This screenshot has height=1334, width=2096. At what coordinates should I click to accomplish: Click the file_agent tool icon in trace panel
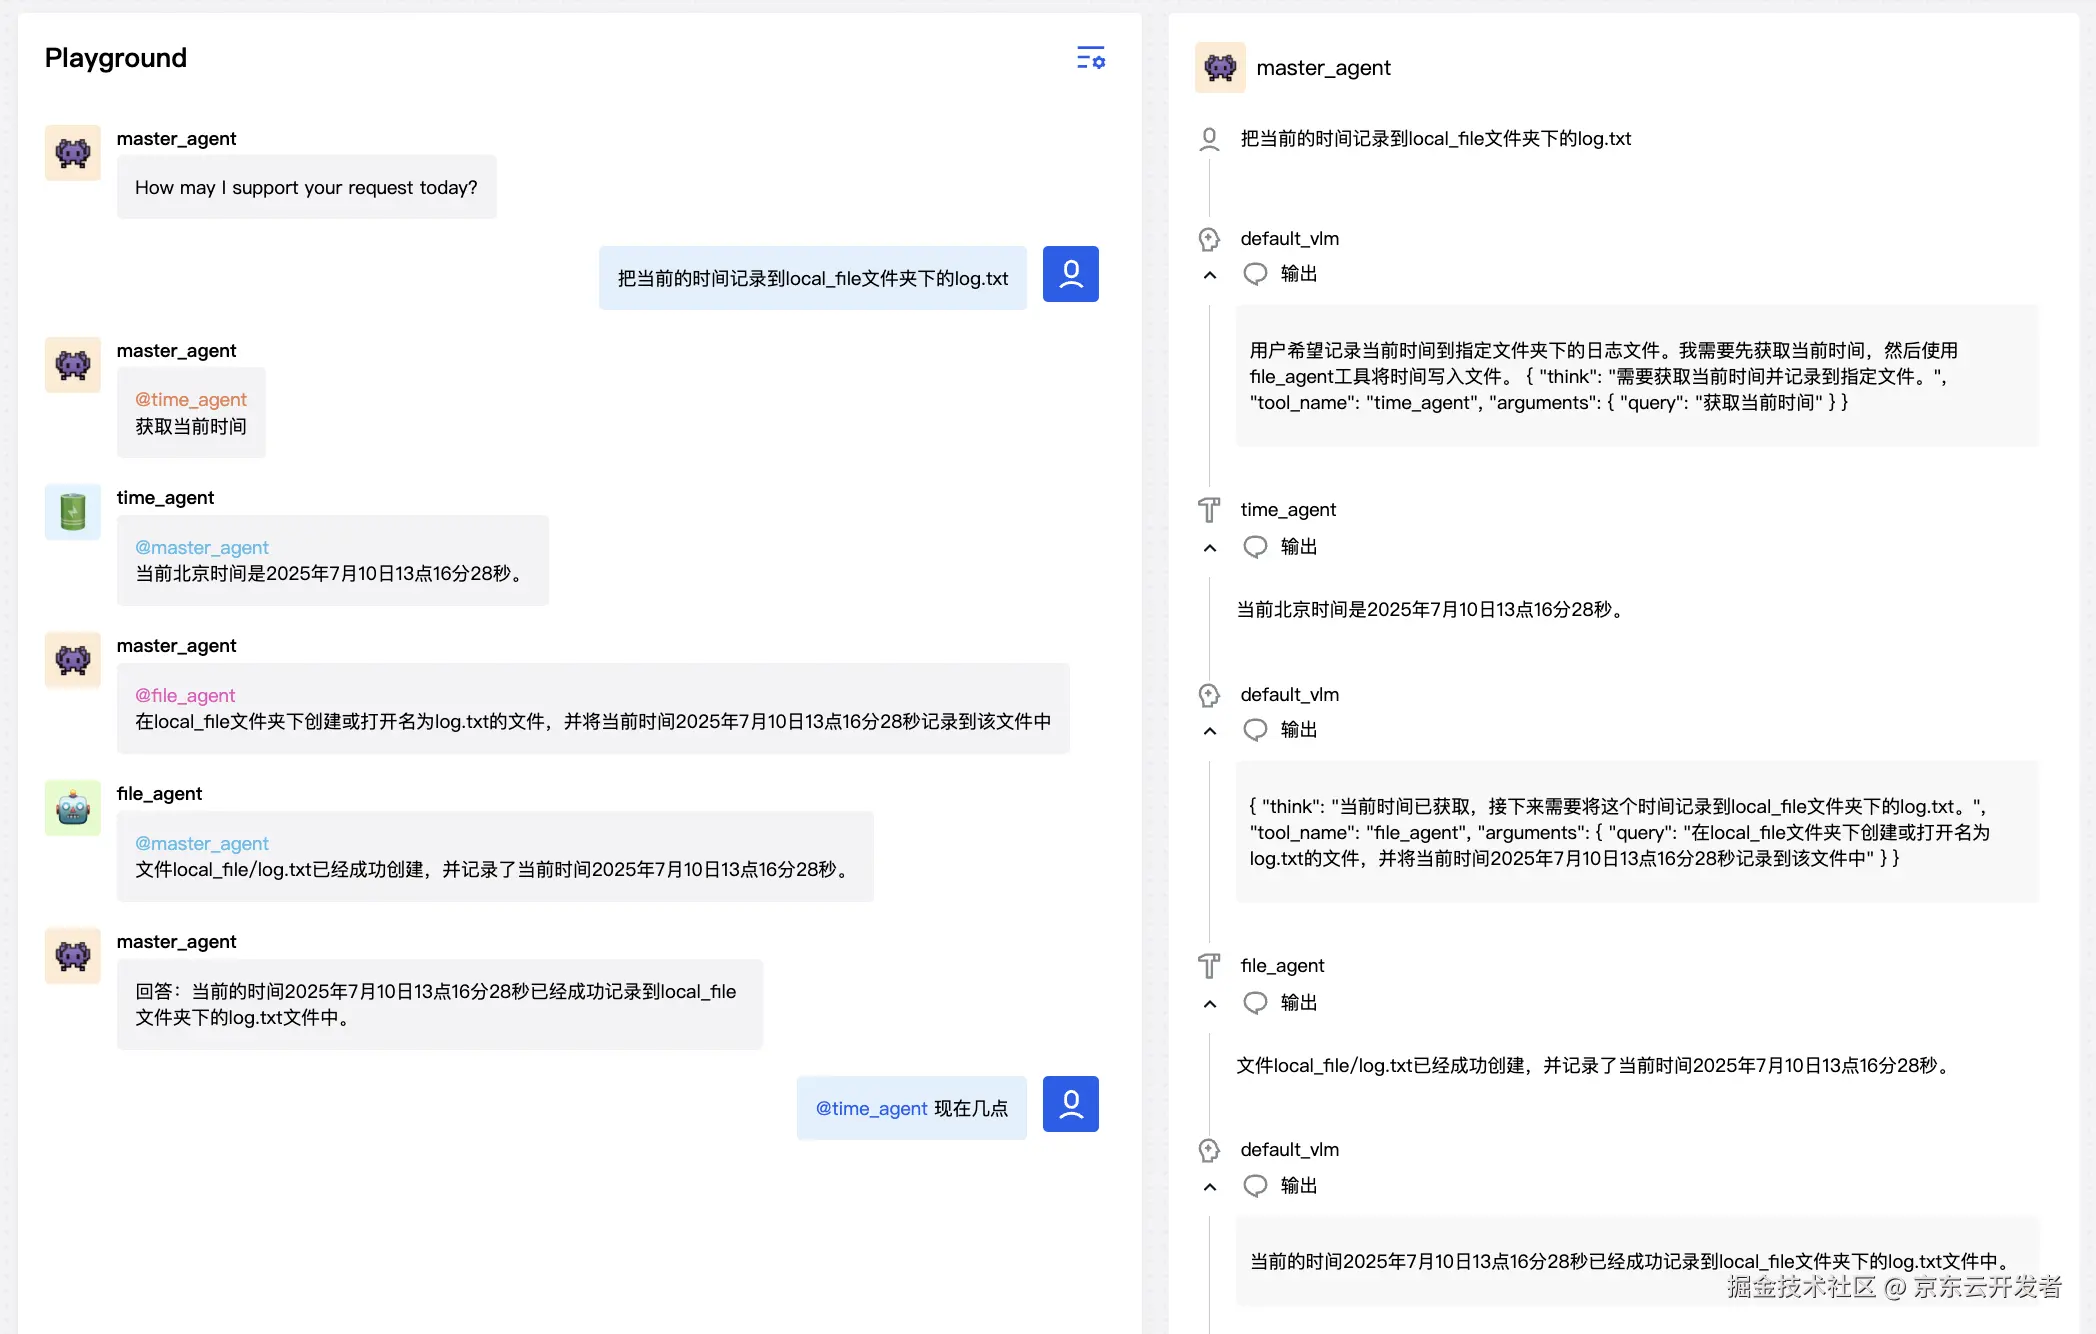(x=1209, y=965)
